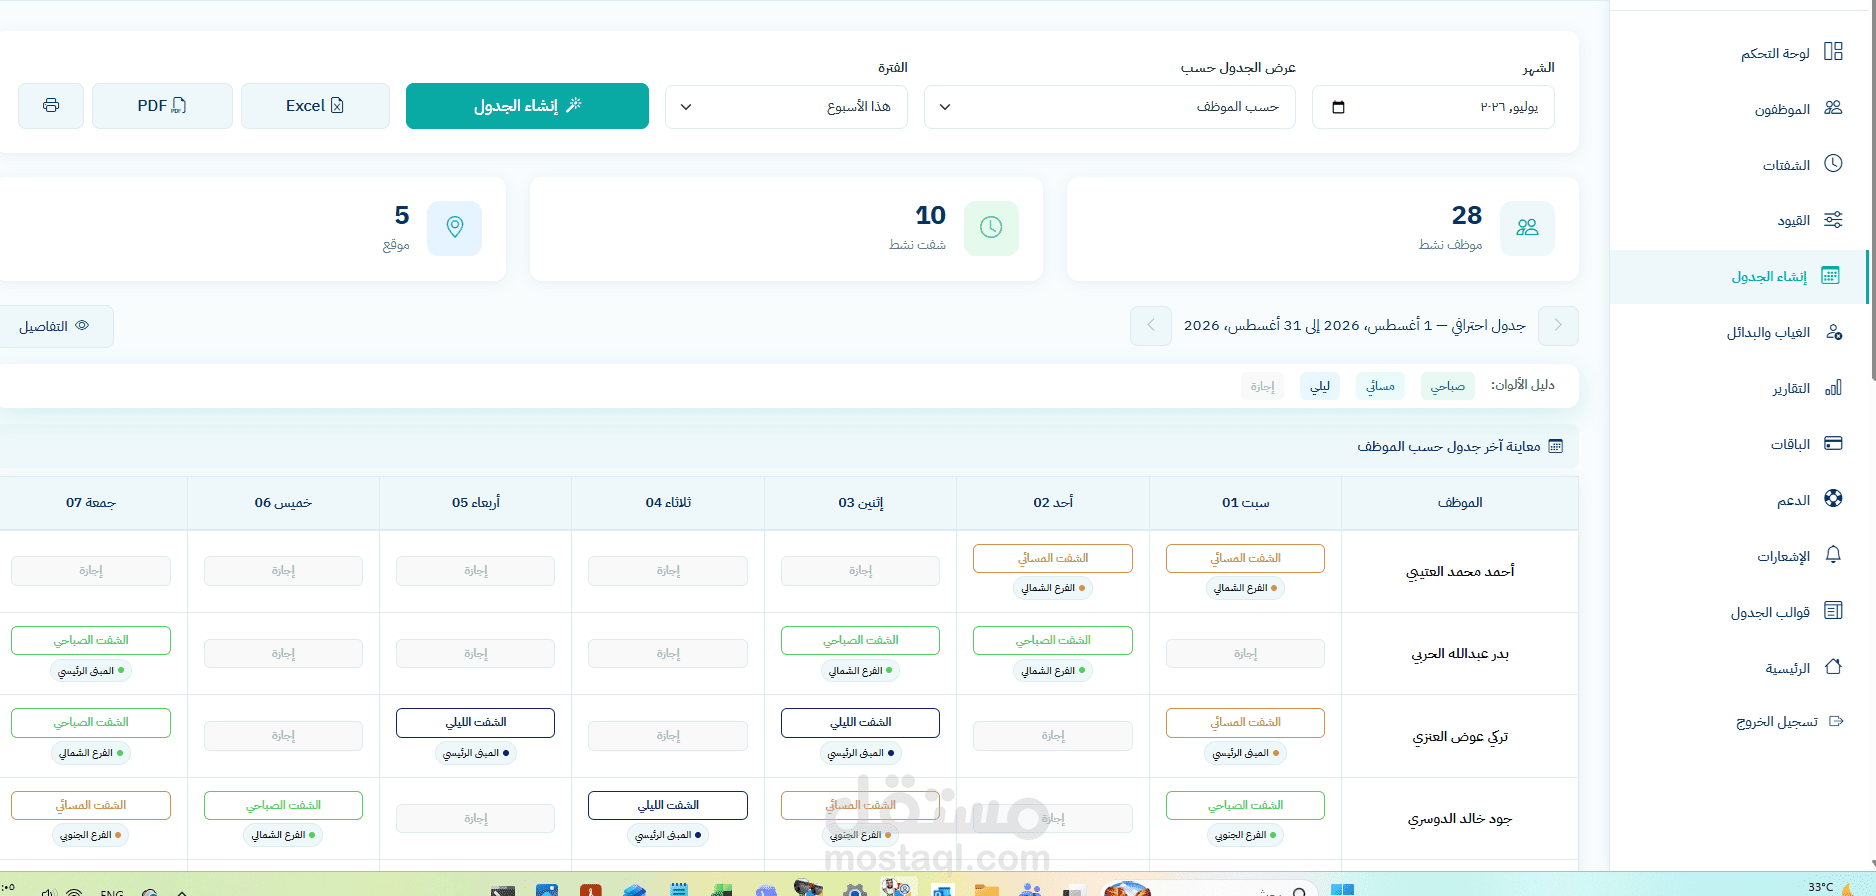Screen dimensions: 1876x896
Task: Click the سبت 01 column header
Action: tap(1245, 502)
